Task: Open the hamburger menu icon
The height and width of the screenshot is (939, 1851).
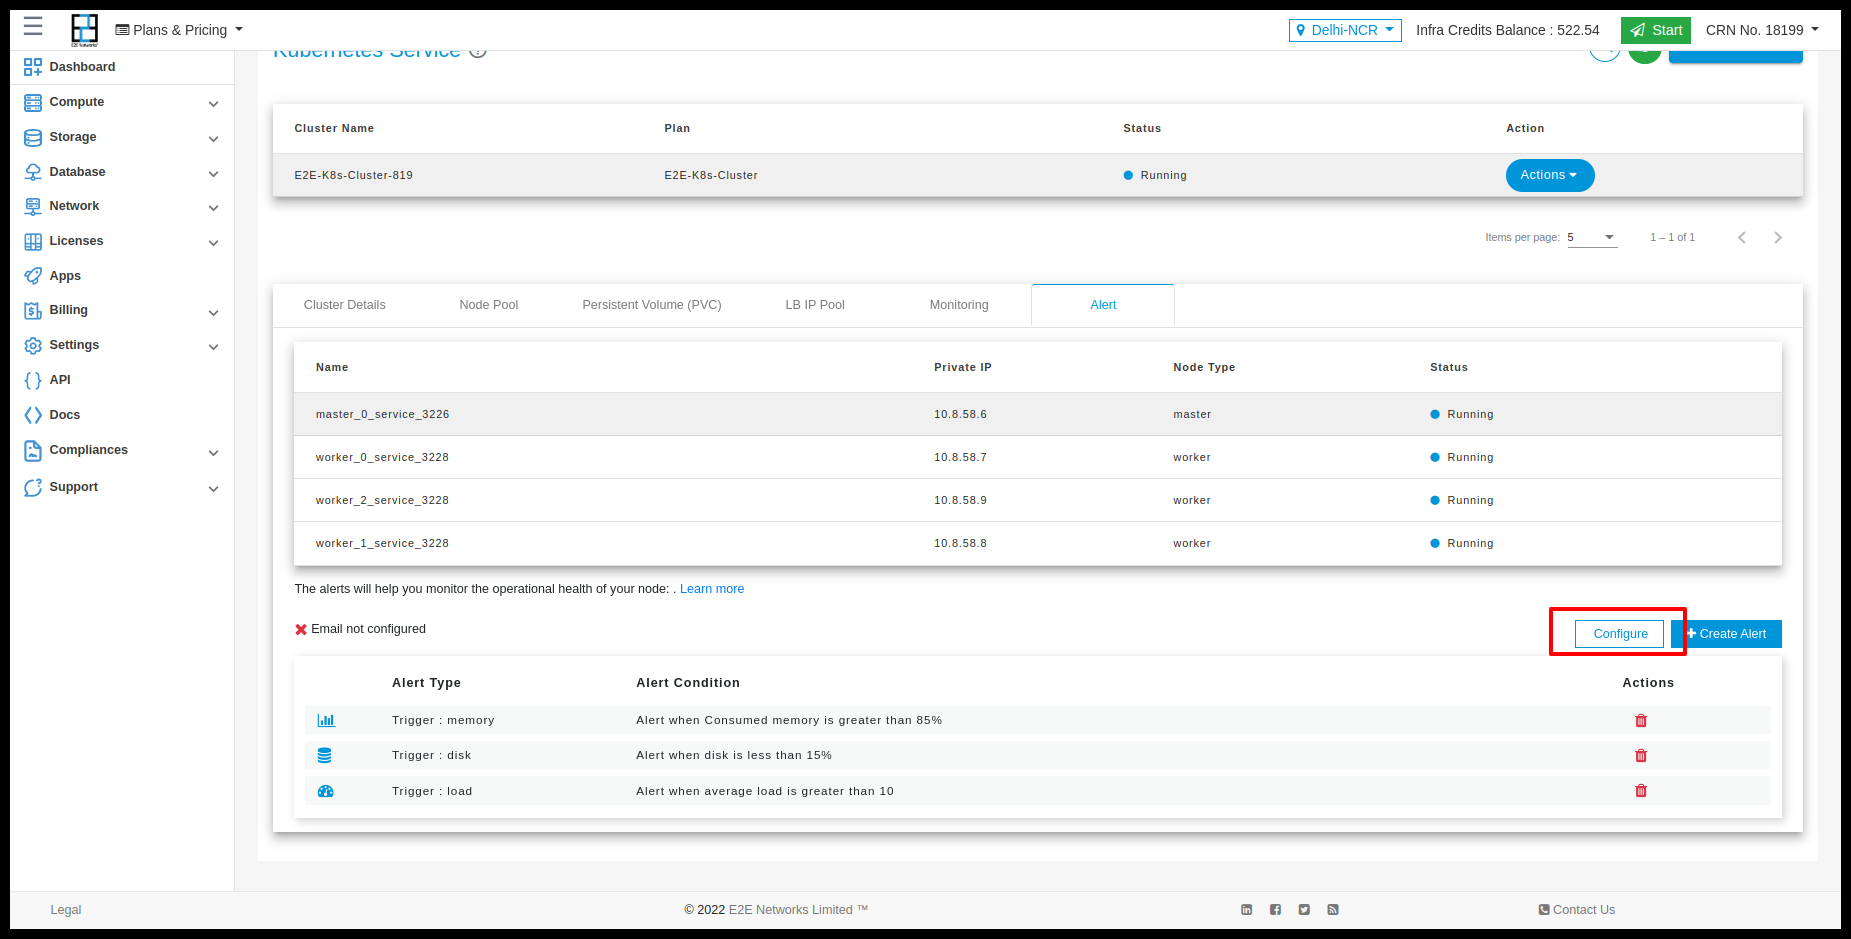Action: [x=33, y=26]
